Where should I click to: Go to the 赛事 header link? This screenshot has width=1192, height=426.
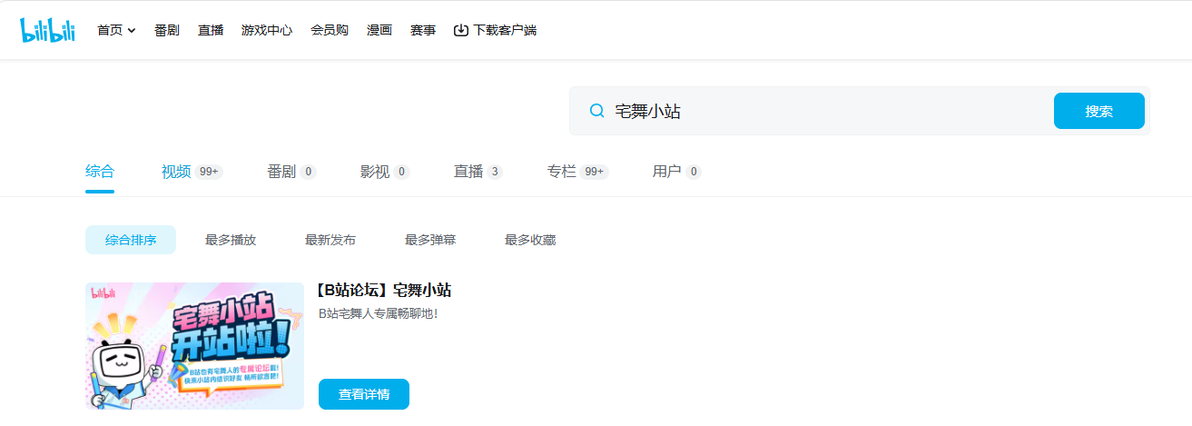click(x=423, y=30)
